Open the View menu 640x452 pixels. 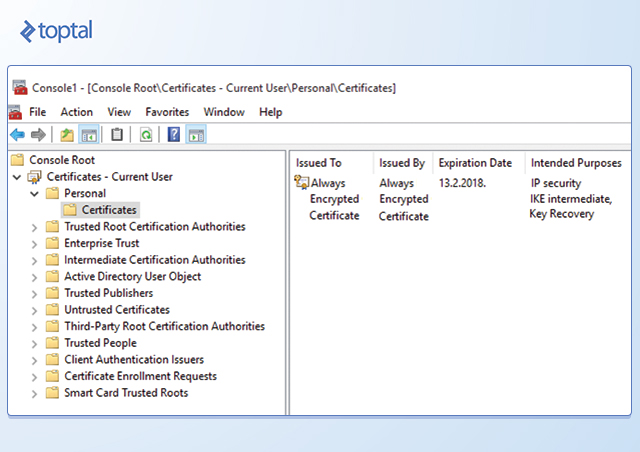[119, 112]
